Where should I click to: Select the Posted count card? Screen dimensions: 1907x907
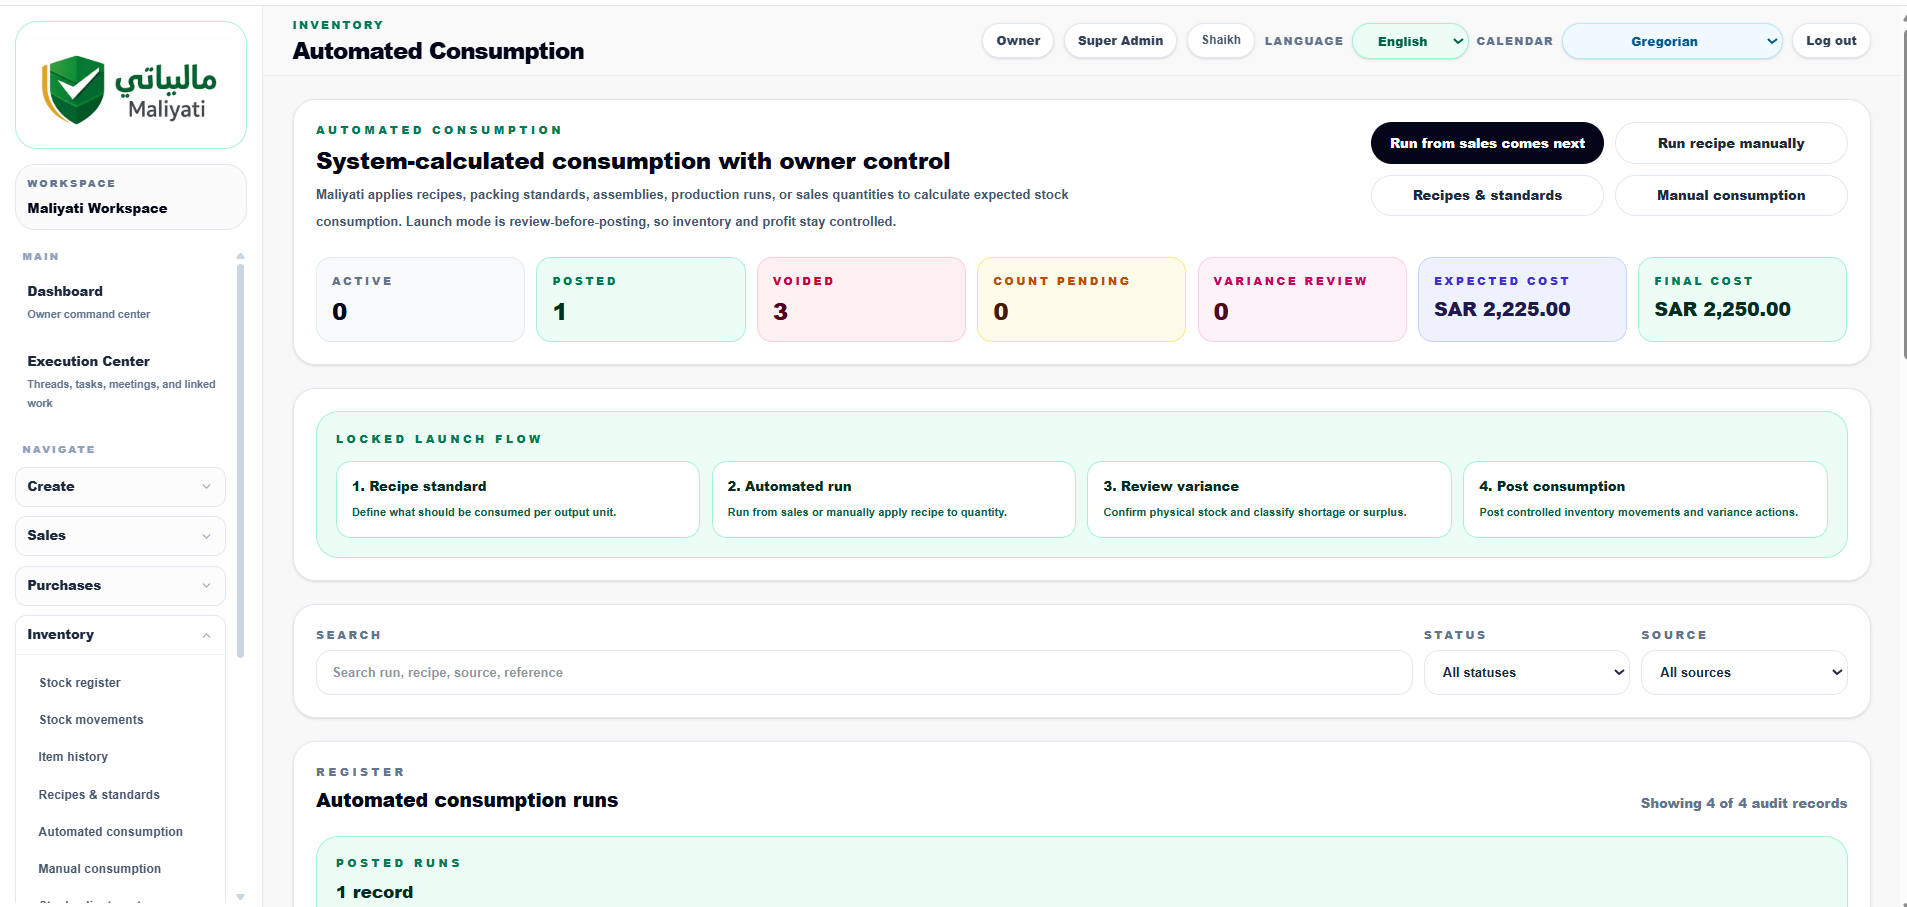pos(641,300)
